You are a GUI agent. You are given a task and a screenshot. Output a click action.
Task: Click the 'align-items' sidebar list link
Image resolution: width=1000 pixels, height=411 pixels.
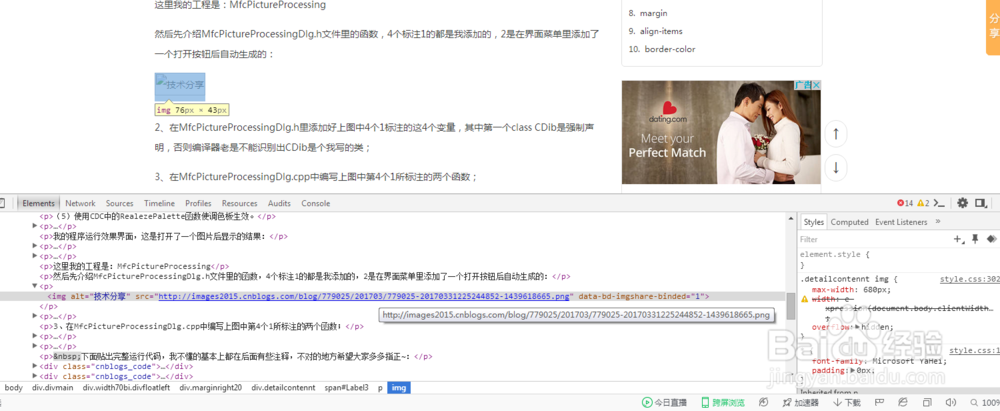tap(661, 31)
